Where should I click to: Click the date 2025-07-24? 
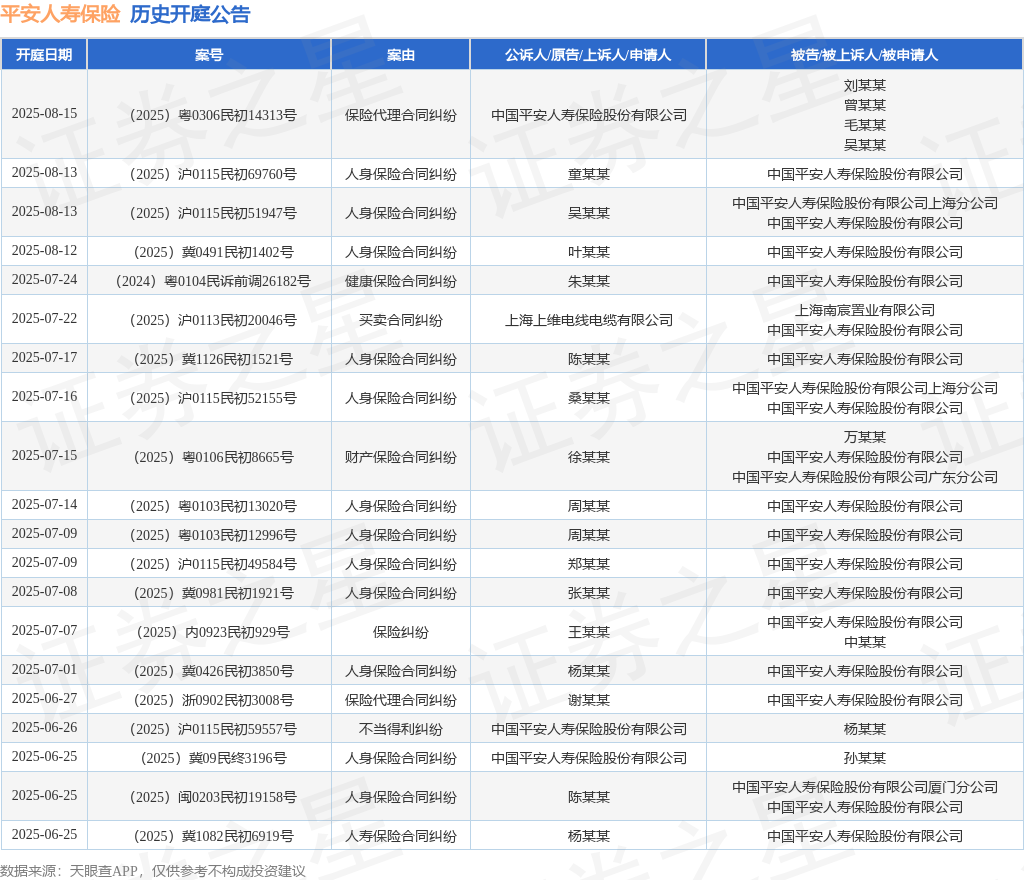tap(44, 279)
